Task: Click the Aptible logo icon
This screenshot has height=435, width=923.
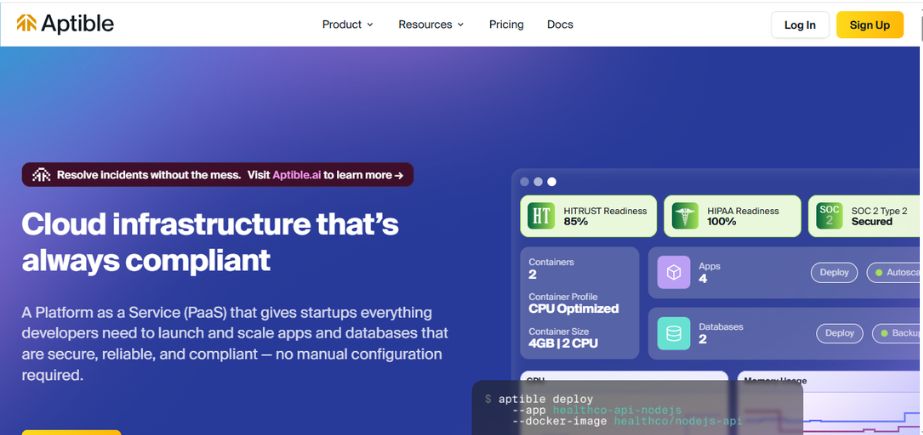Action: click(26, 23)
